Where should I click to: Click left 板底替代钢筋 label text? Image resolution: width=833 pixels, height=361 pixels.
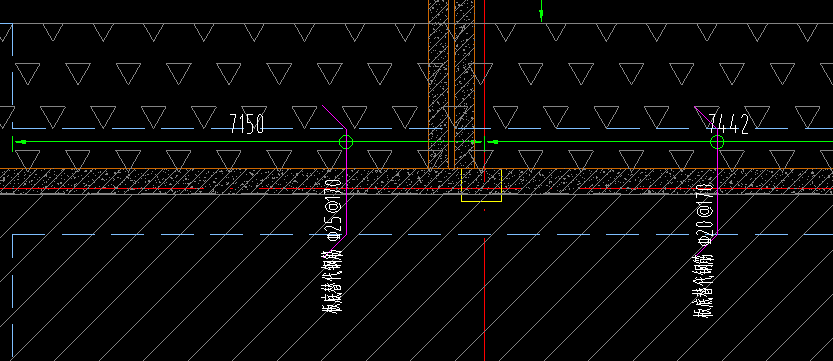click(x=334, y=281)
